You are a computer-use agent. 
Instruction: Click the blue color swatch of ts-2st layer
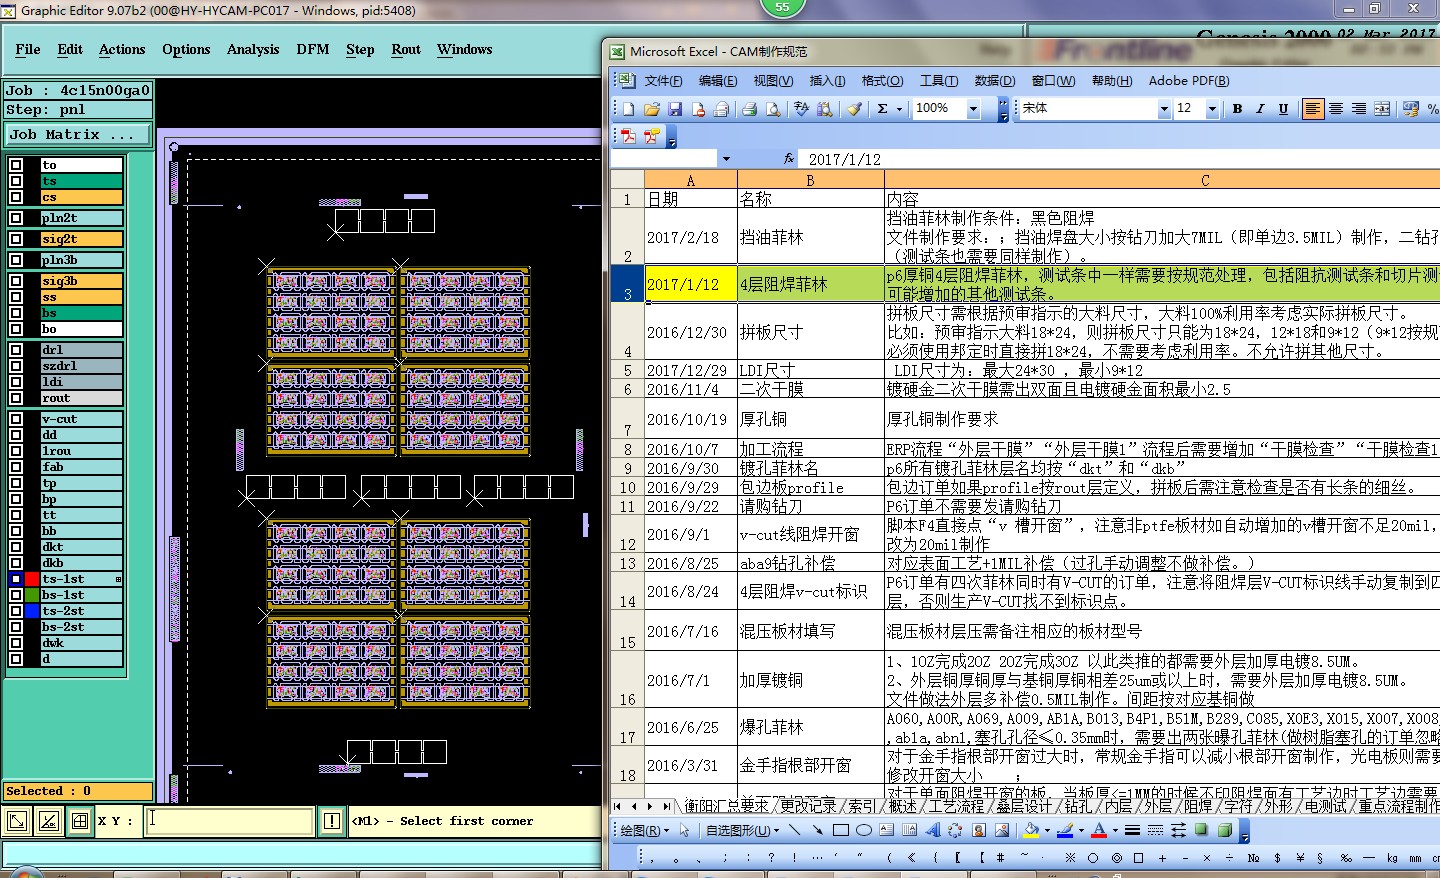32,611
